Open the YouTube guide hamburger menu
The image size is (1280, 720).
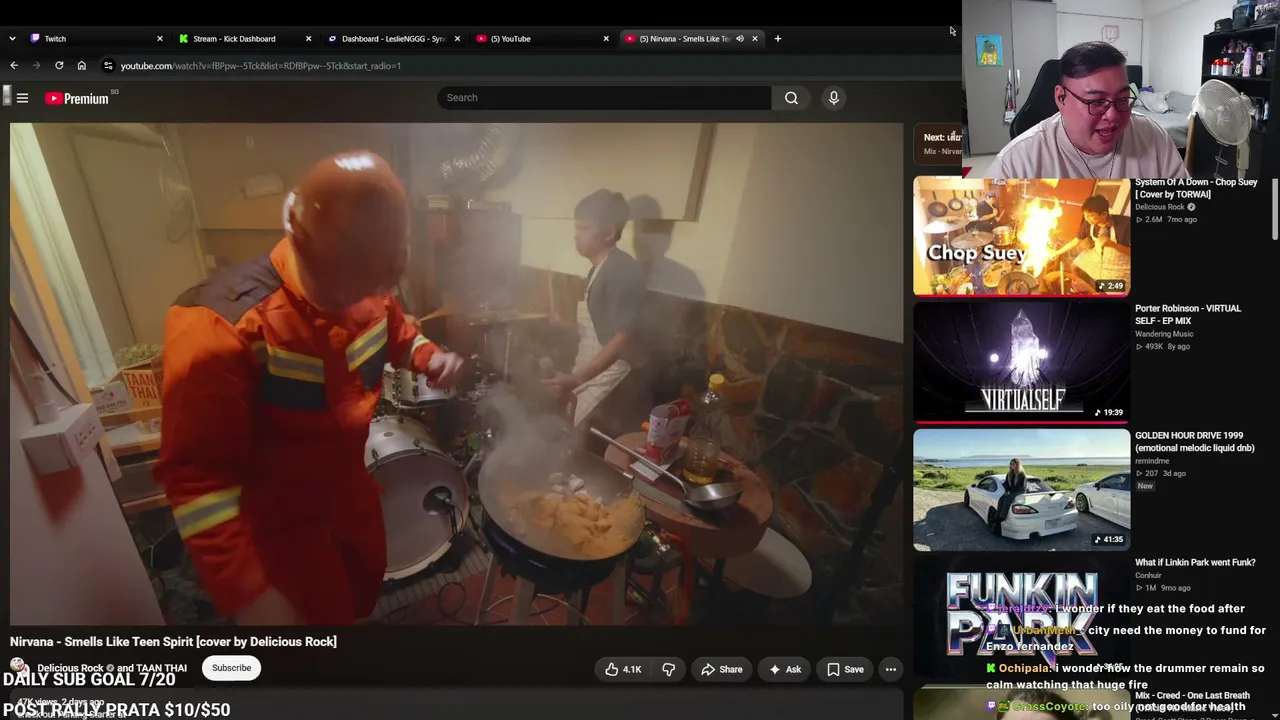pyautogui.click(x=22, y=98)
